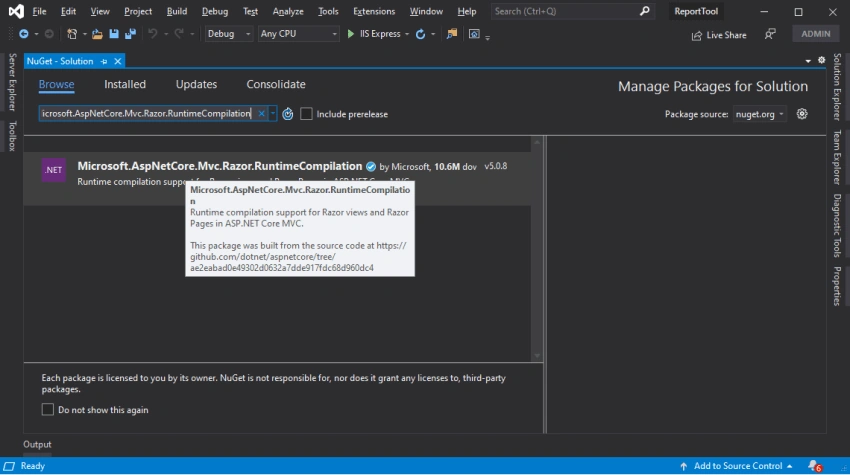The width and height of the screenshot is (850, 475).
Task: Expand the IIS Express run target dropdown arrow
Action: coord(407,34)
